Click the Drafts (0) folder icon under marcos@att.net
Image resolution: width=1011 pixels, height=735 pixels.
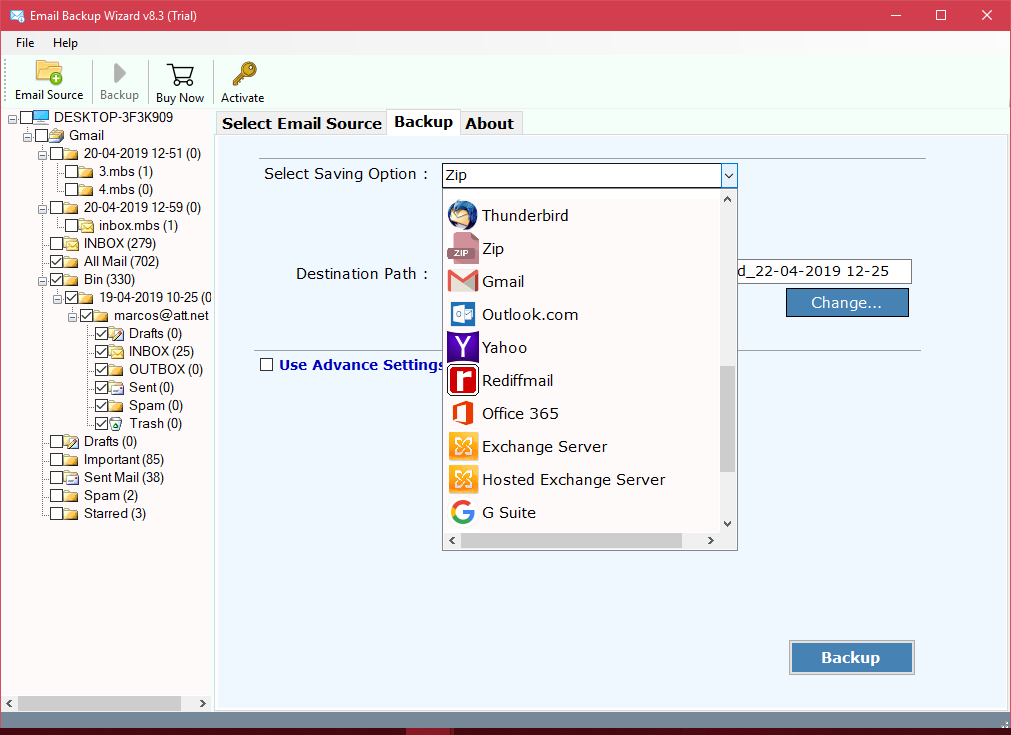[116, 333]
